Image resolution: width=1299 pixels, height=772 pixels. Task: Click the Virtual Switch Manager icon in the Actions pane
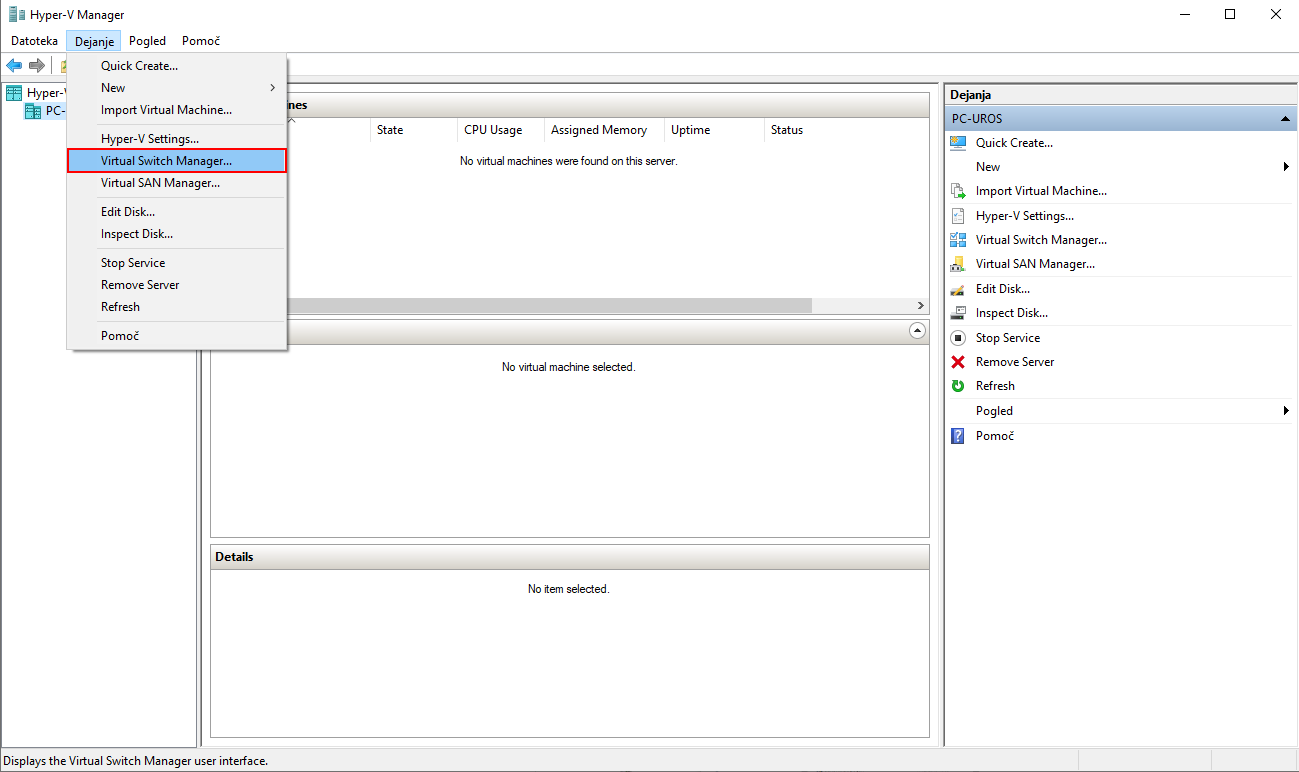pyautogui.click(x=958, y=240)
